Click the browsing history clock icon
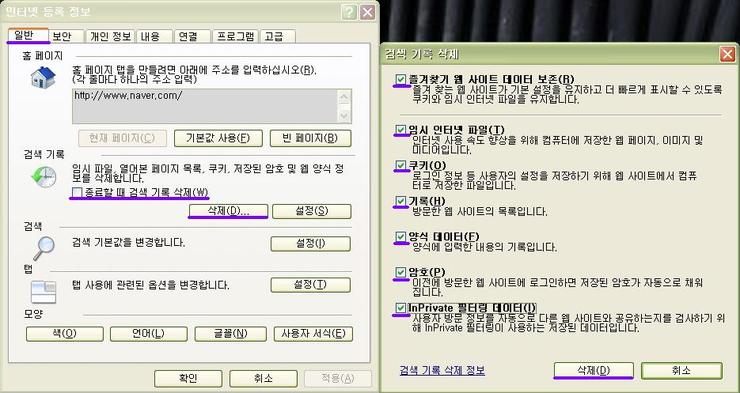This screenshot has width=740, height=393. click(x=43, y=177)
